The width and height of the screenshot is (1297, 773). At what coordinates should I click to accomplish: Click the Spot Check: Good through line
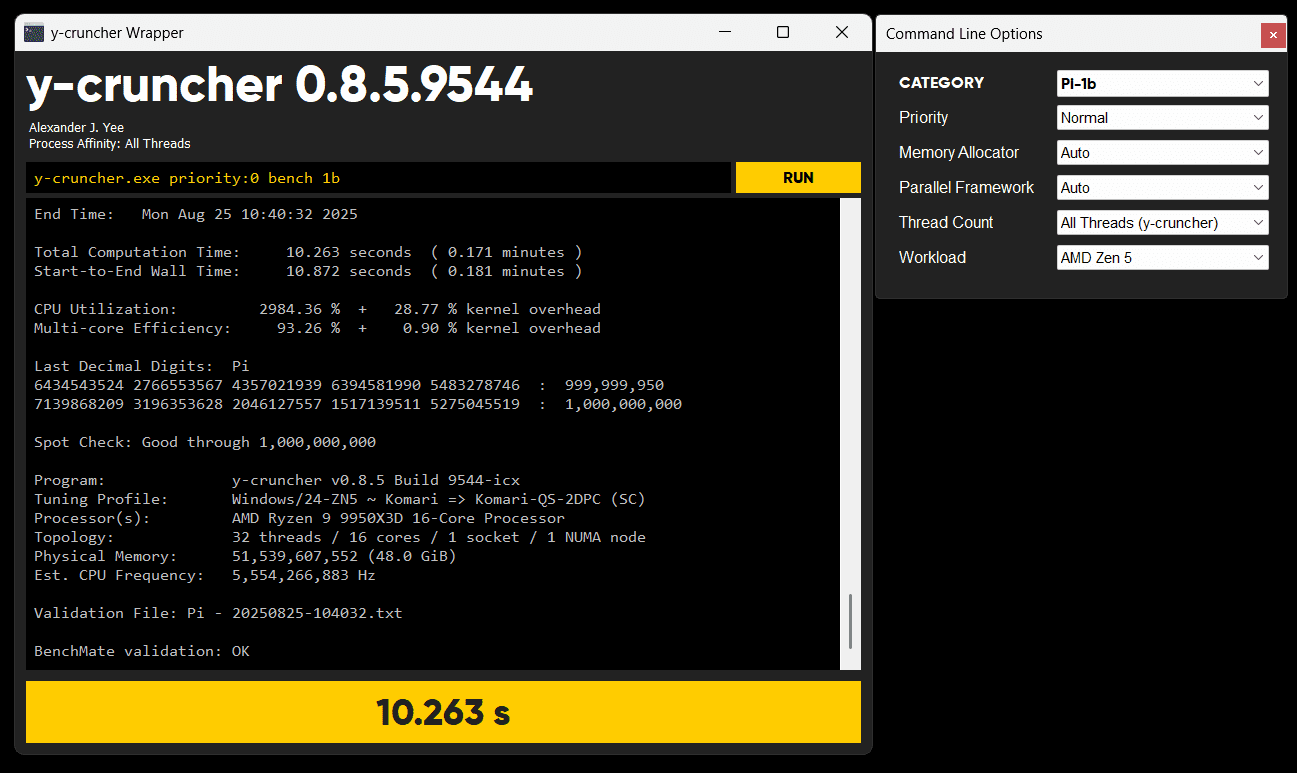coord(205,442)
